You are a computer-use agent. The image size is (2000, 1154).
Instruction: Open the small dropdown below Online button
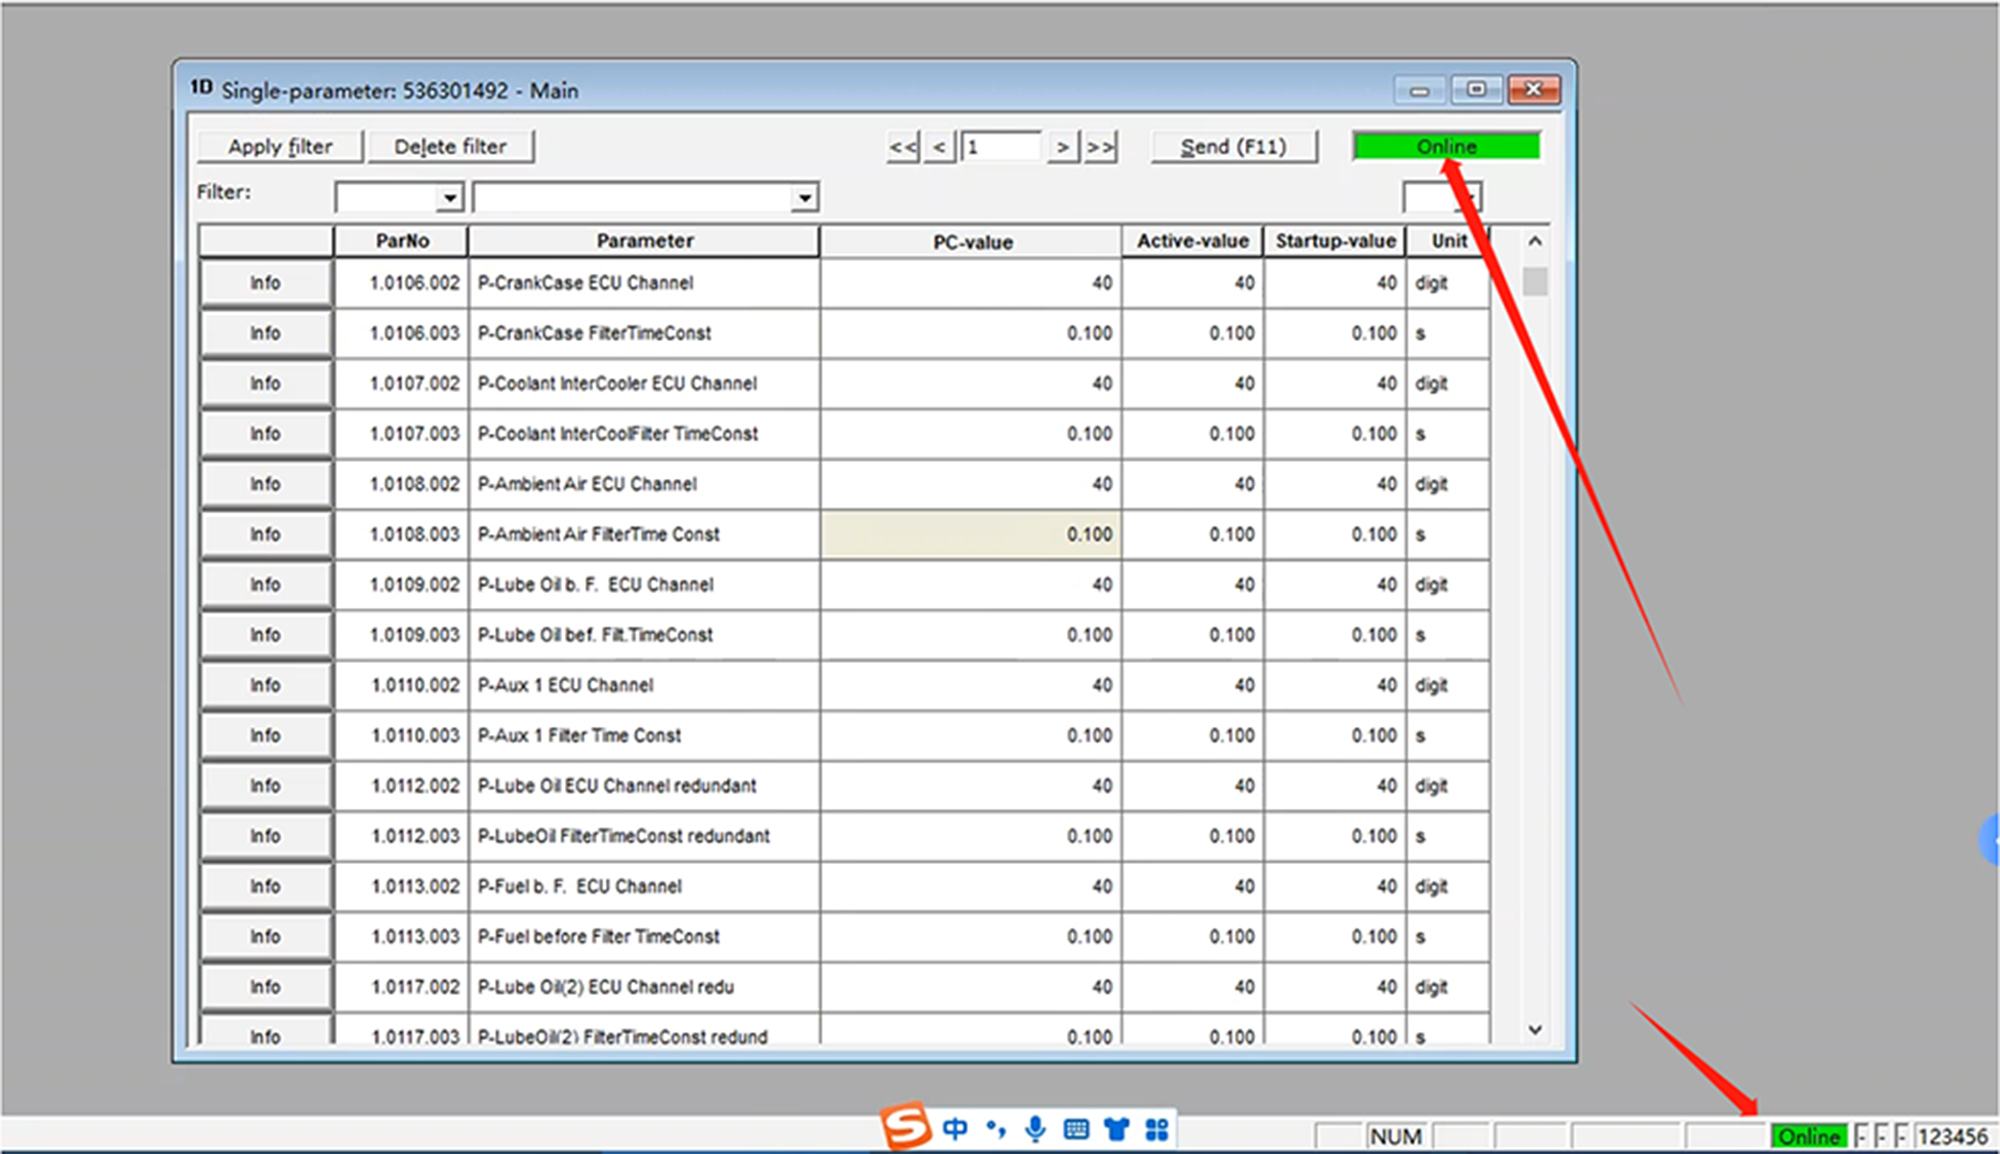click(x=1471, y=196)
